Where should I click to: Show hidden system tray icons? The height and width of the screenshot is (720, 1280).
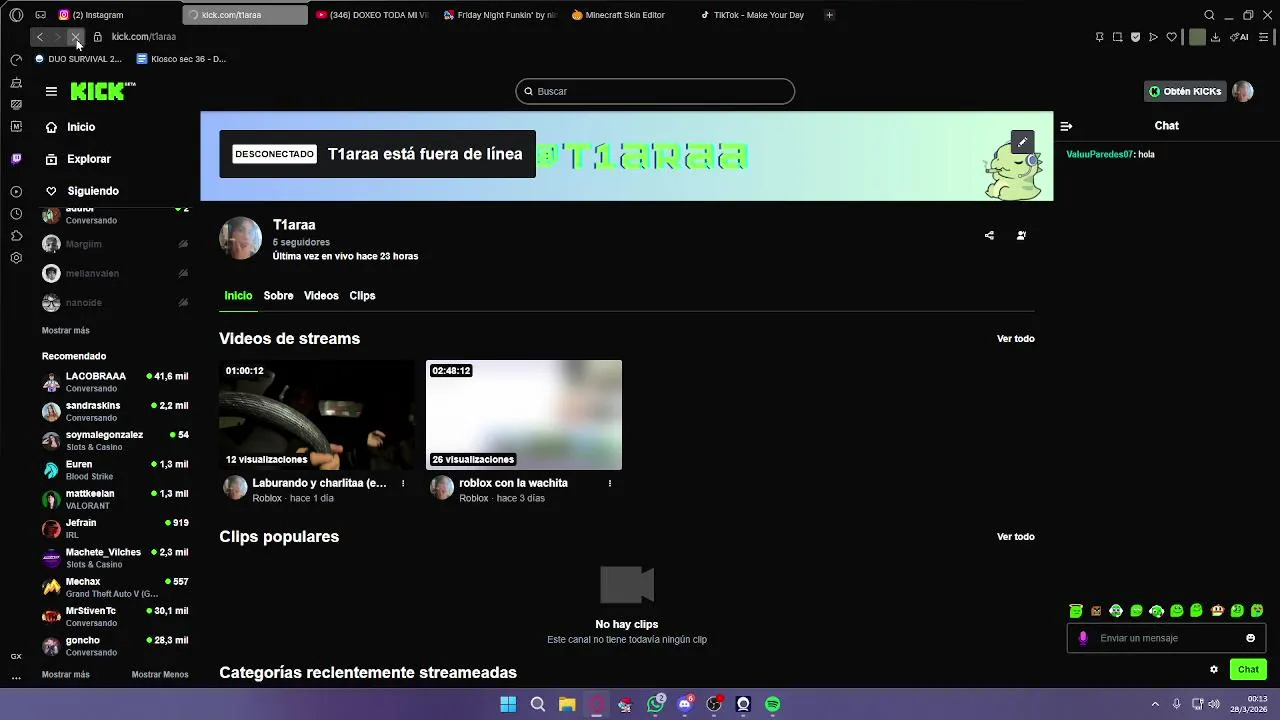point(1155,704)
